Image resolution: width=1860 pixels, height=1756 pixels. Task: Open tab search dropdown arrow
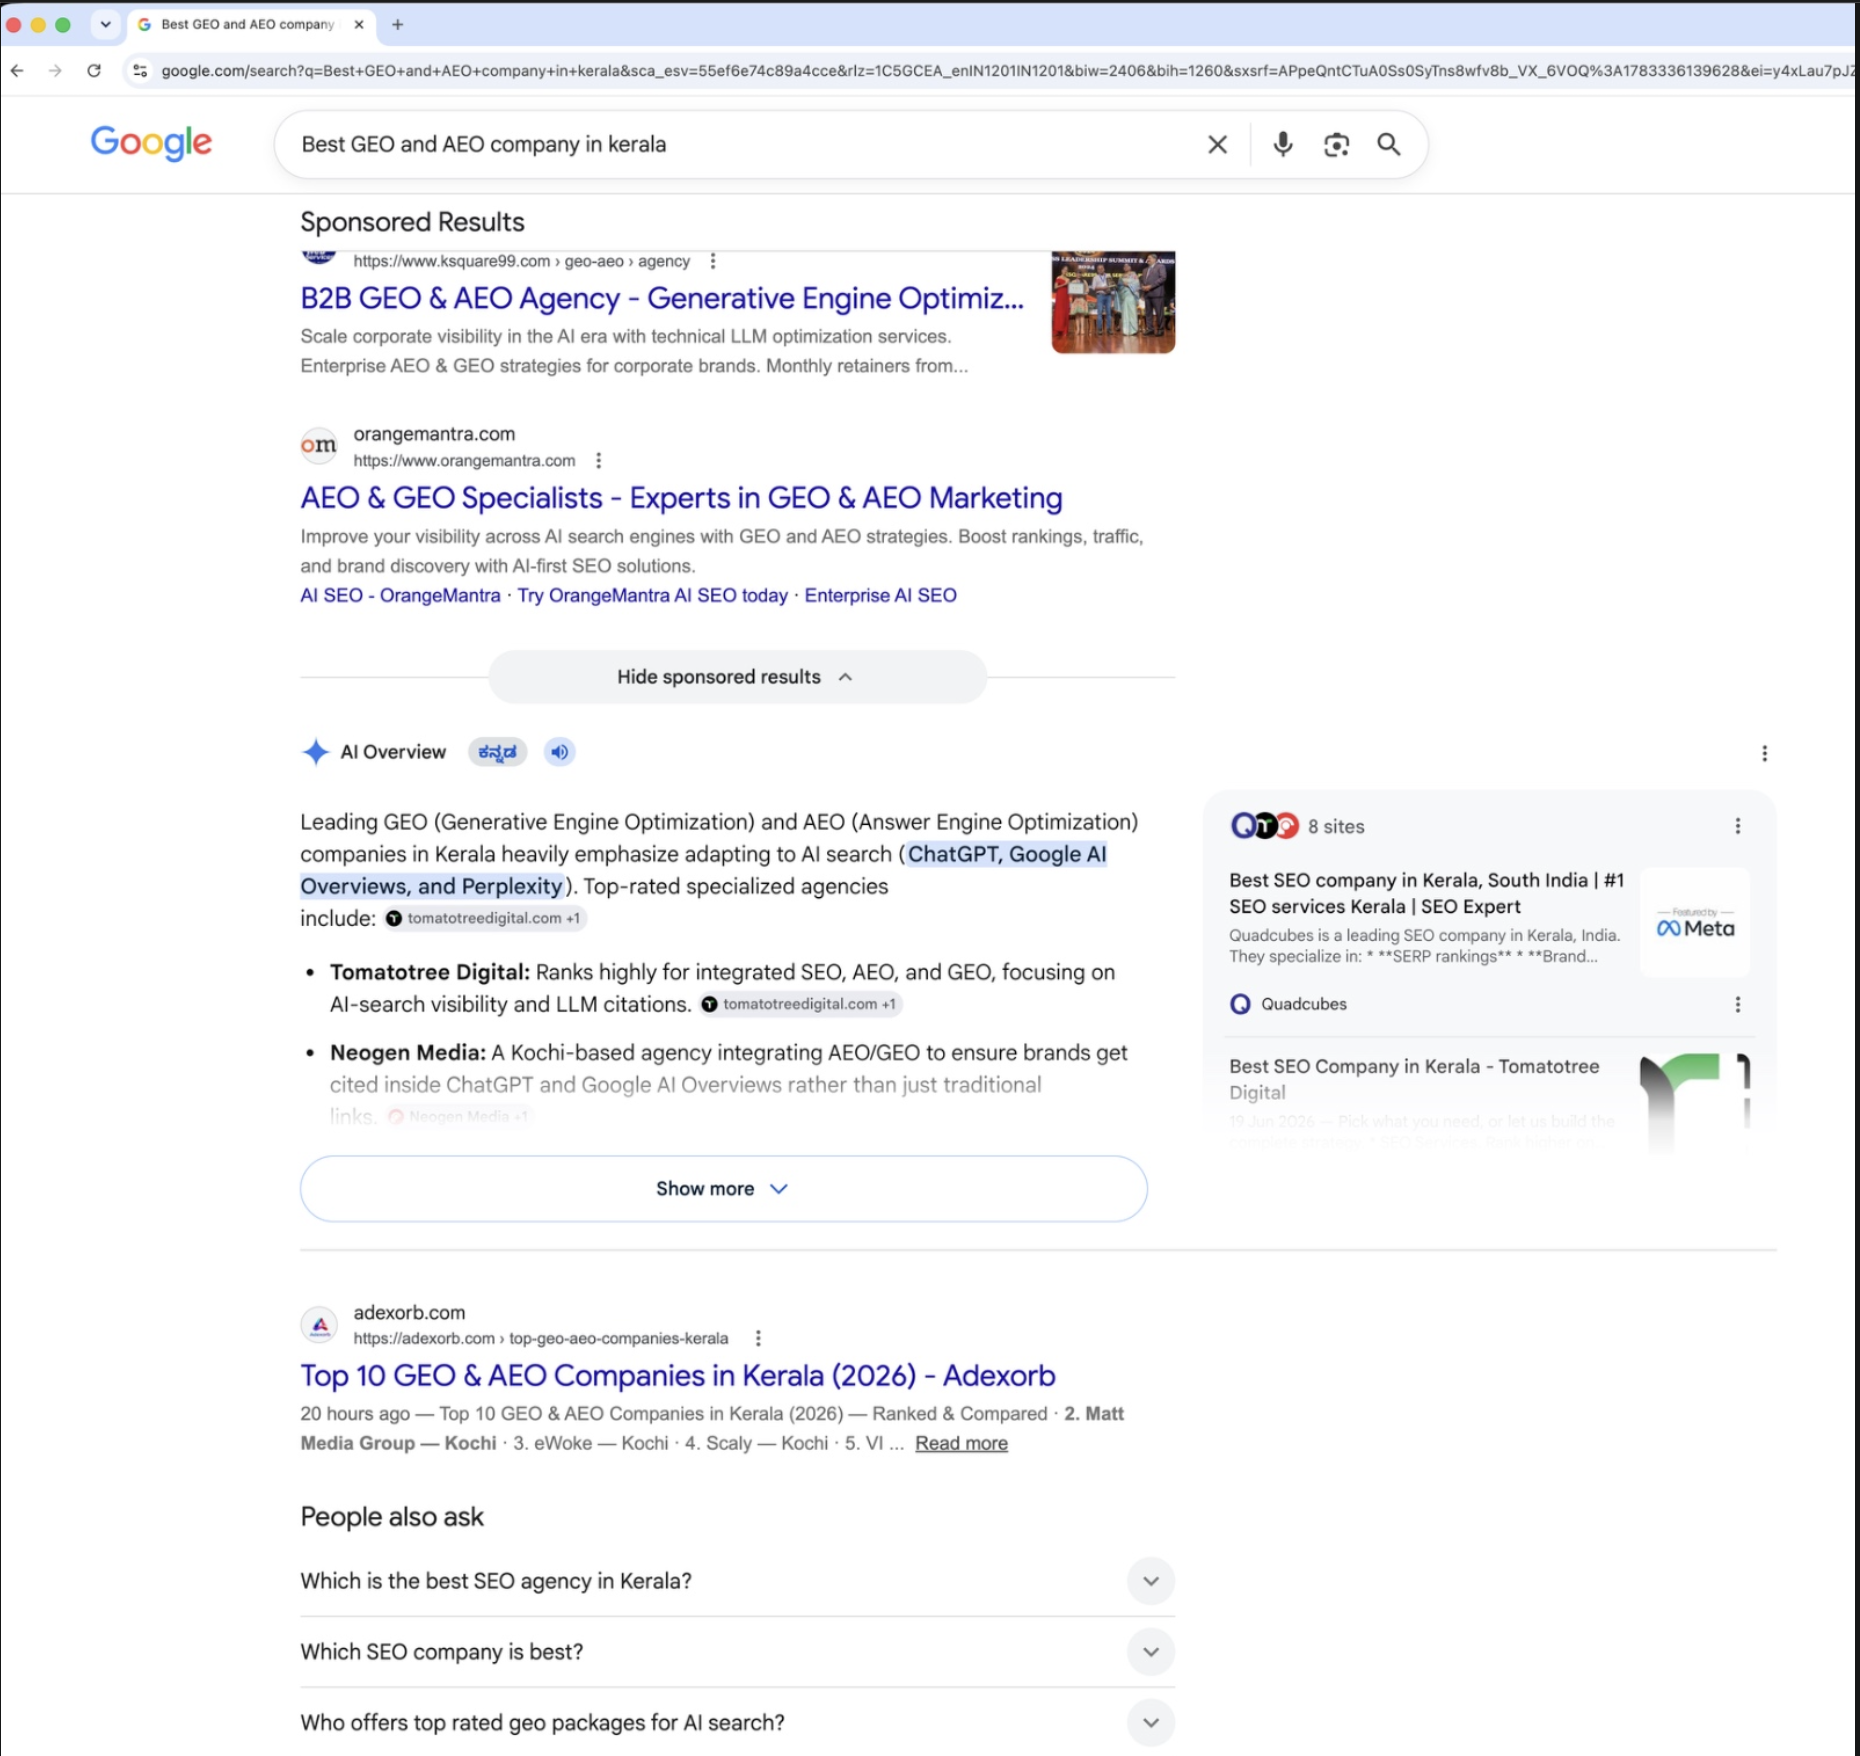coord(105,24)
